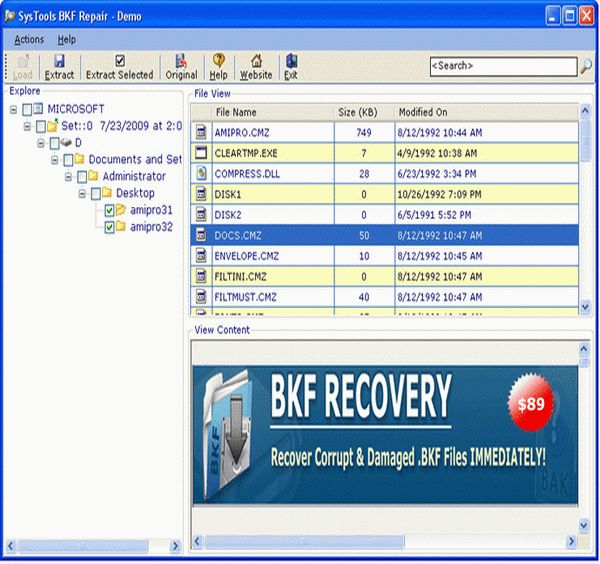Select amipro31 folder label in tree

tap(151, 210)
